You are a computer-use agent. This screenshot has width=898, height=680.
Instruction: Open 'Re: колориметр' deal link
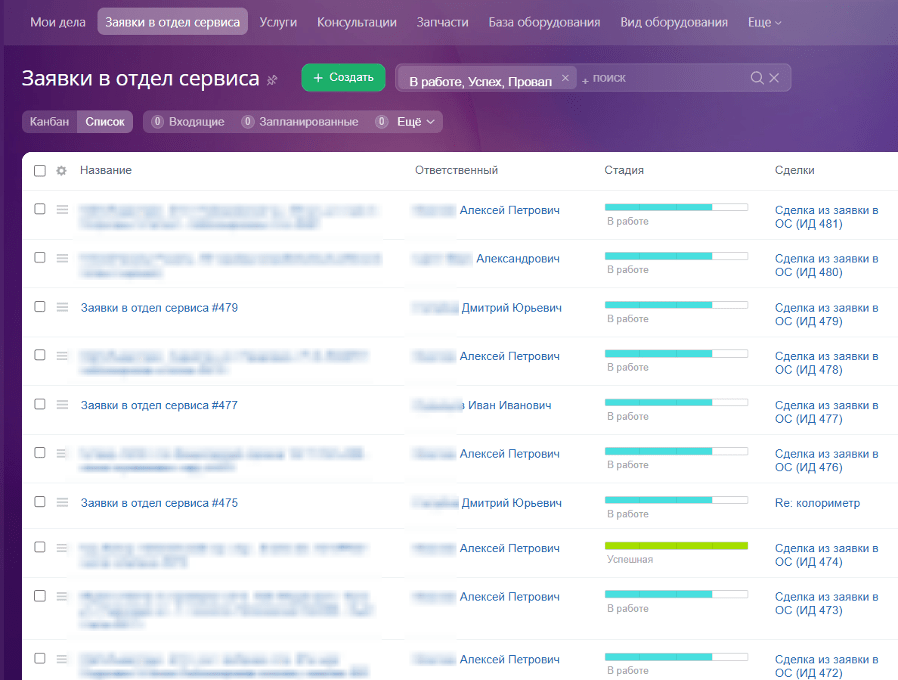817,503
